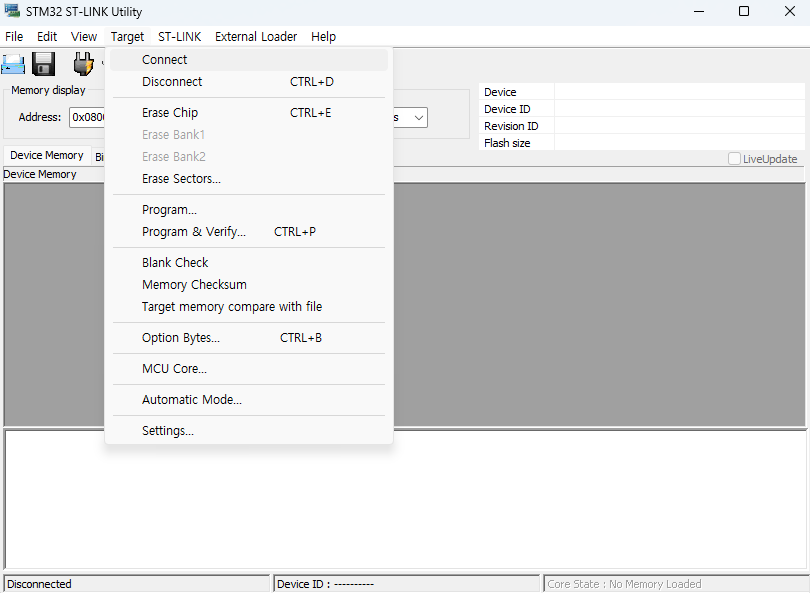Minimize the ST-LINK Utility window
Screen dimensions: 810x593
(x=699, y=11)
